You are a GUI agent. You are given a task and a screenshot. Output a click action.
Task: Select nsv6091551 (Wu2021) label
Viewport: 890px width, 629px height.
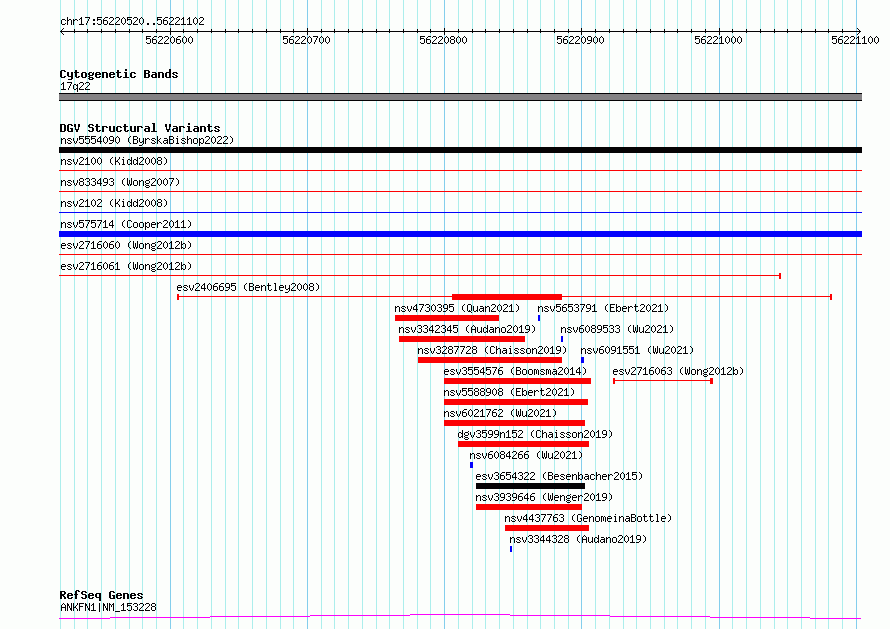click(x=637, y=350)
